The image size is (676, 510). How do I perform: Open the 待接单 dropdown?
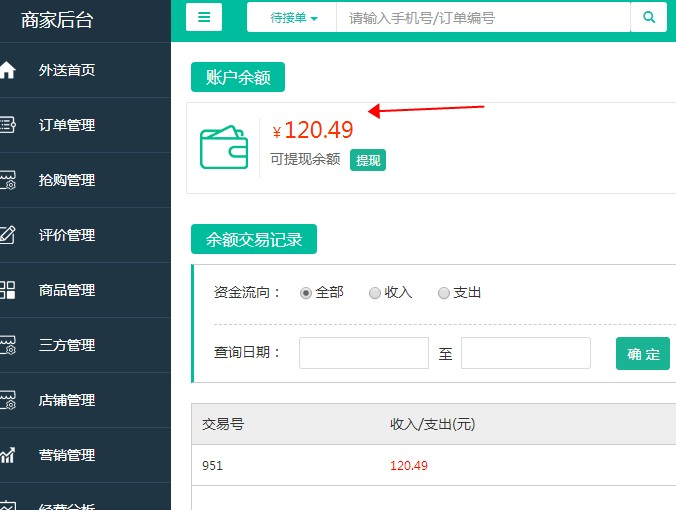293,18
